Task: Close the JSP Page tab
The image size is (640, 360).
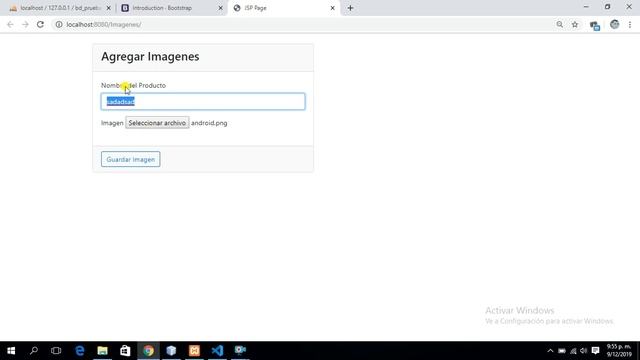Action: click(332, 8)
